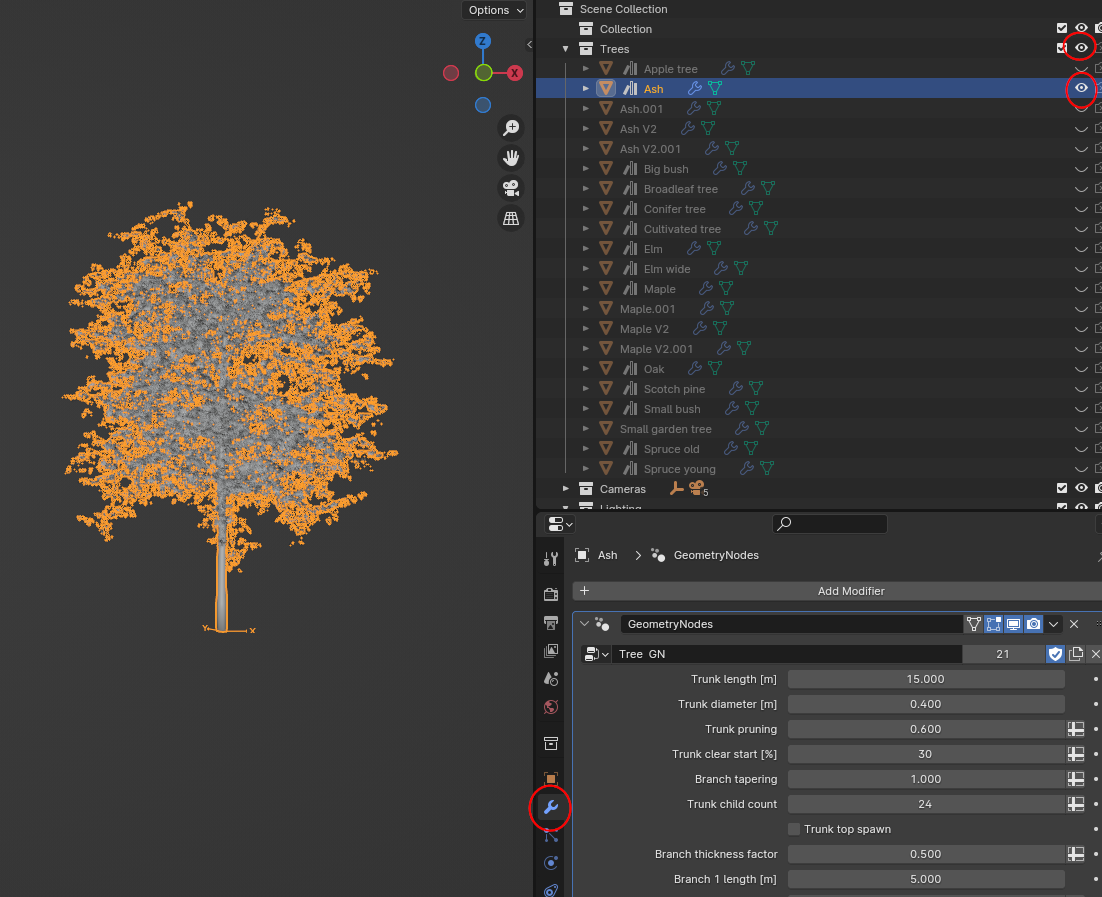The image size is (1102, 897).
Task: Click the orange object icon of Conifer tree
Action: point(606,209)
